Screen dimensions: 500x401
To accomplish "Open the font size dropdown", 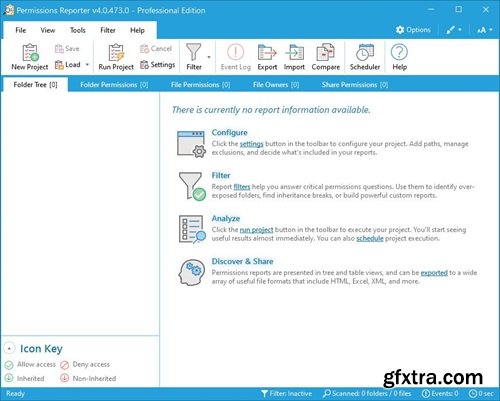I will 485,30.
